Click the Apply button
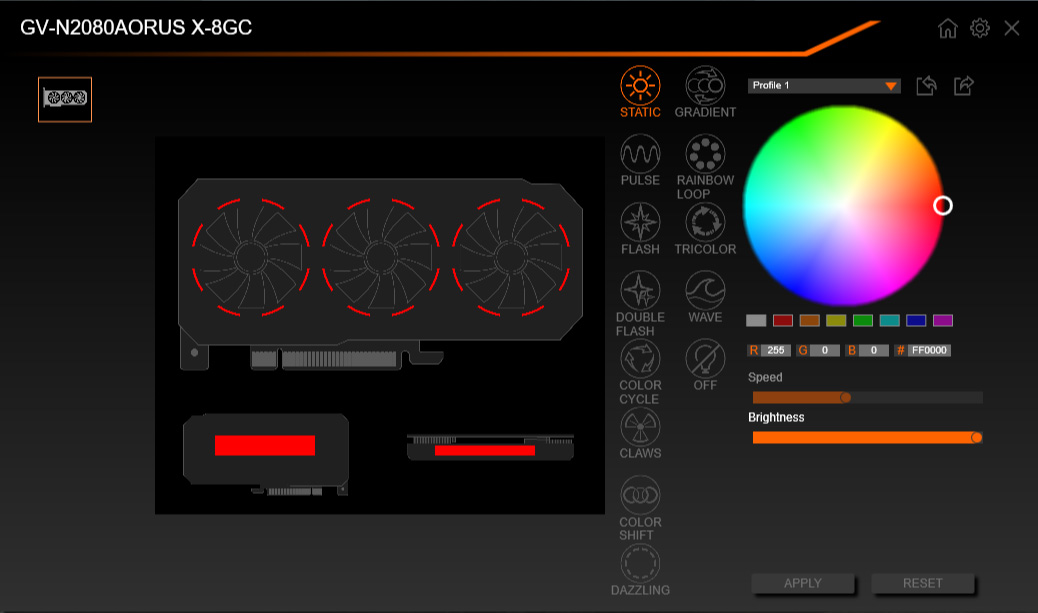 (802, 583)
